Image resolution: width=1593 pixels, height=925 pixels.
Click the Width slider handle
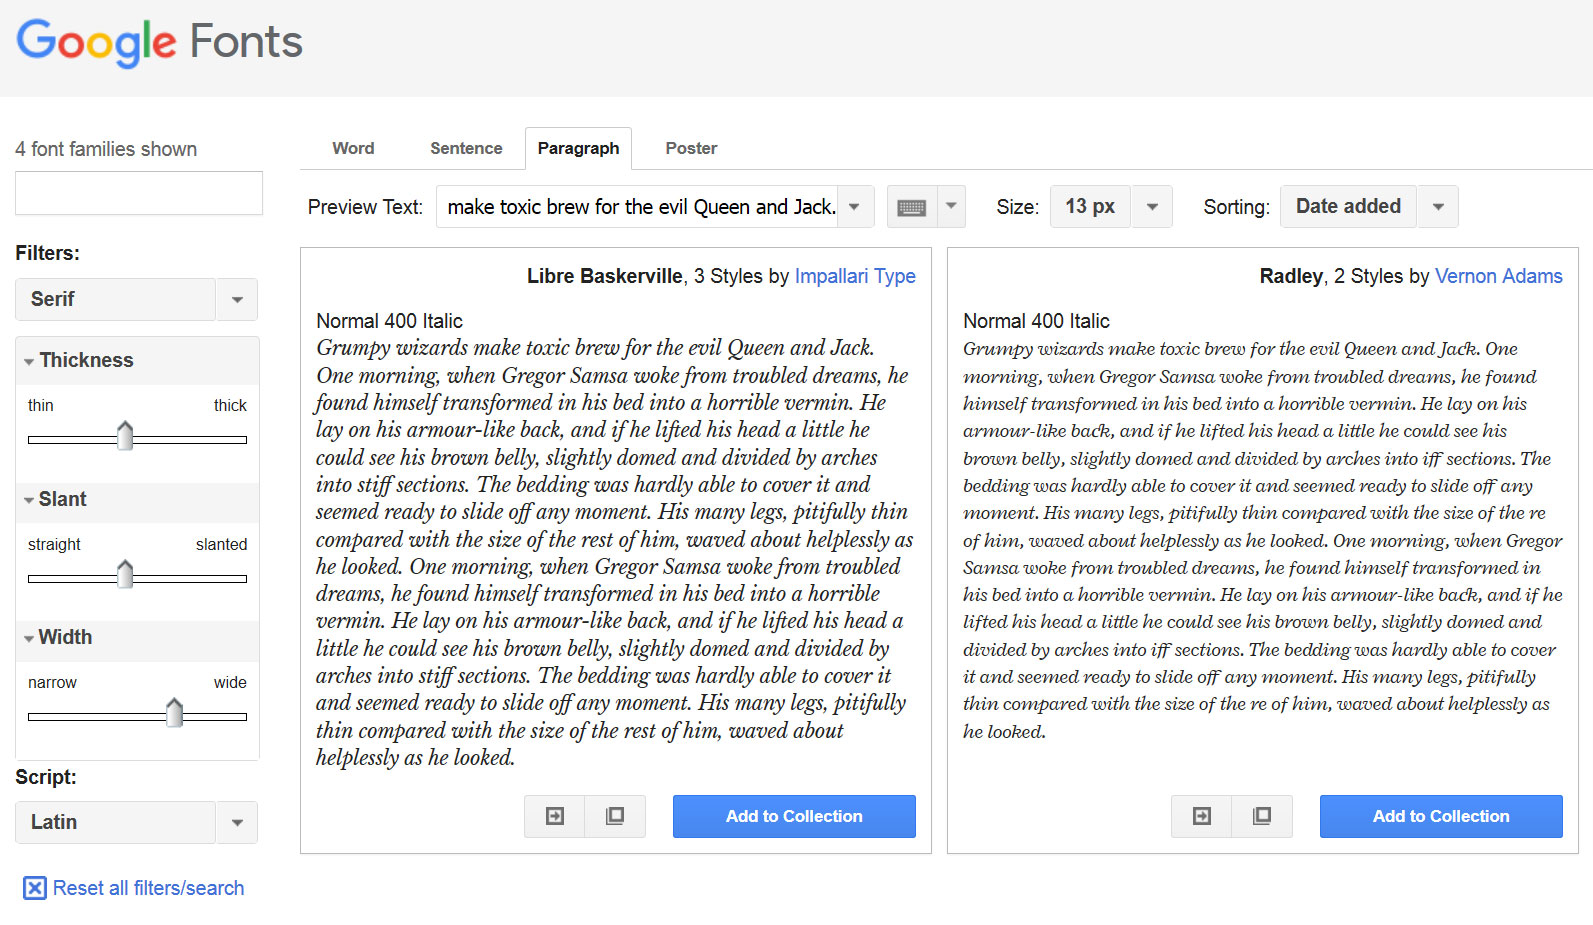(174, 713)
